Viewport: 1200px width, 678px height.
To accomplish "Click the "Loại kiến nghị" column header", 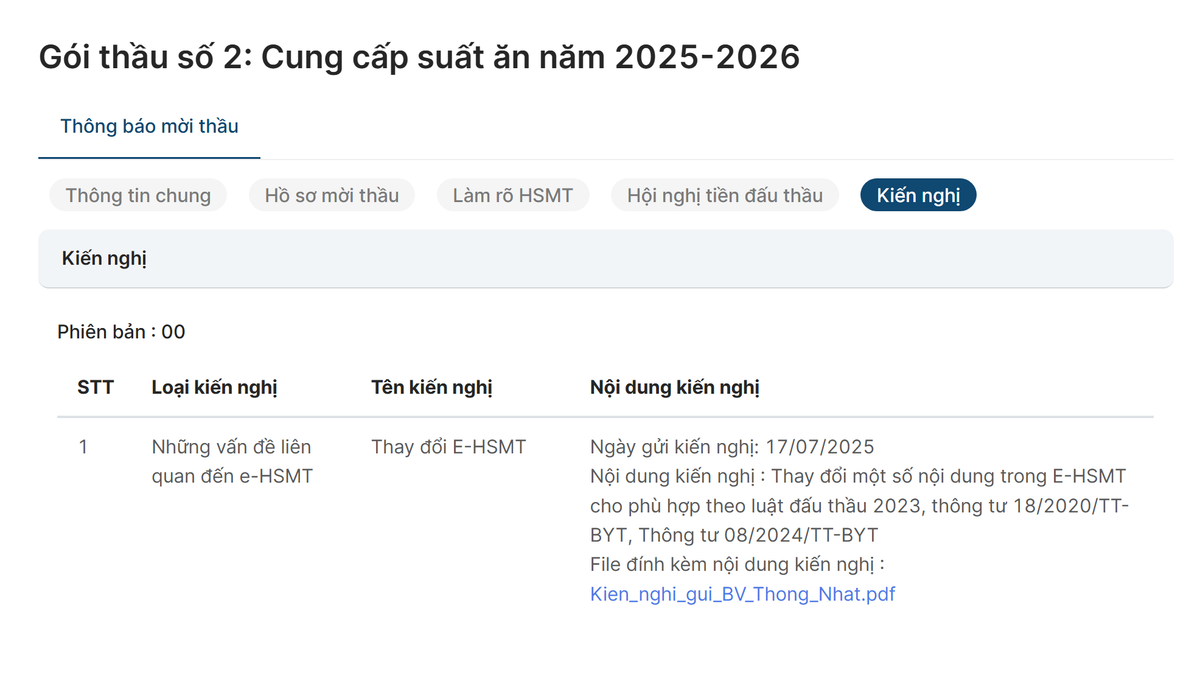I will tap(214, 387).
